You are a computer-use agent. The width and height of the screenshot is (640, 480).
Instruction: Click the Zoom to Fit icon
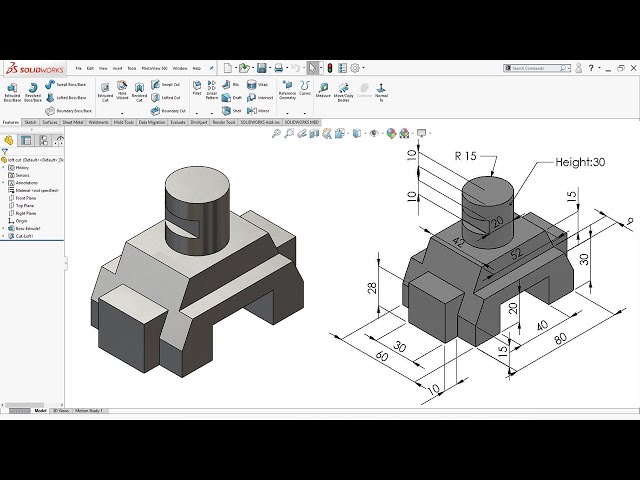(276, 133)
